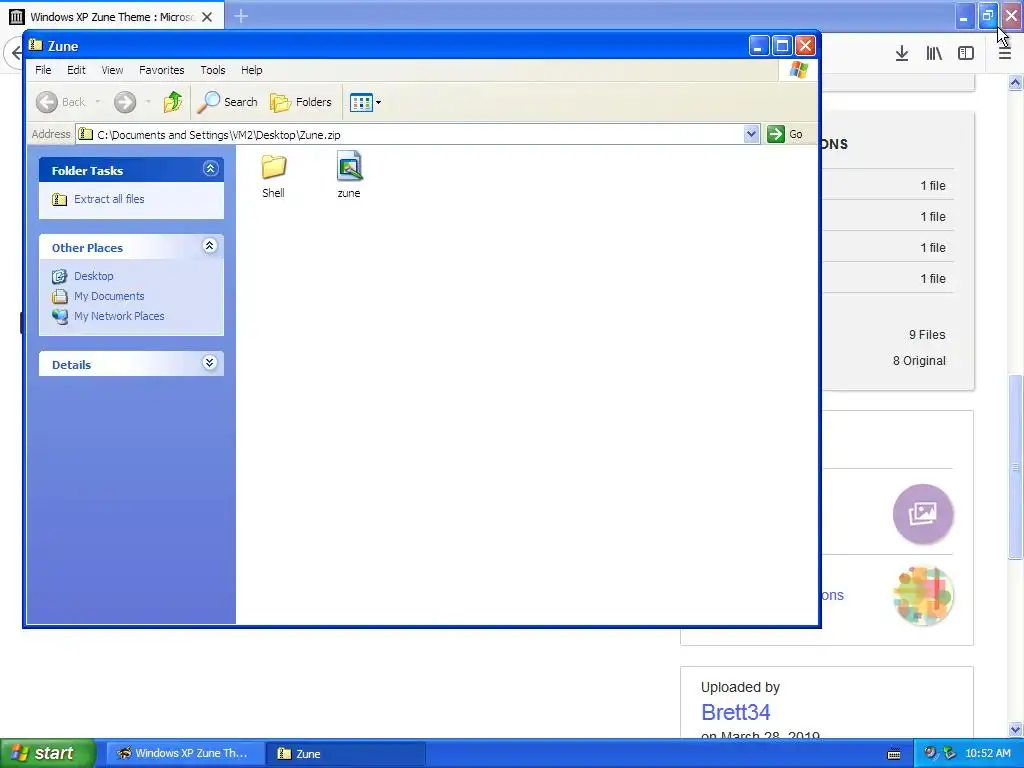Click the Safely Remove Hardware tray icon
1024x768 pixels.
pos(949,753)
